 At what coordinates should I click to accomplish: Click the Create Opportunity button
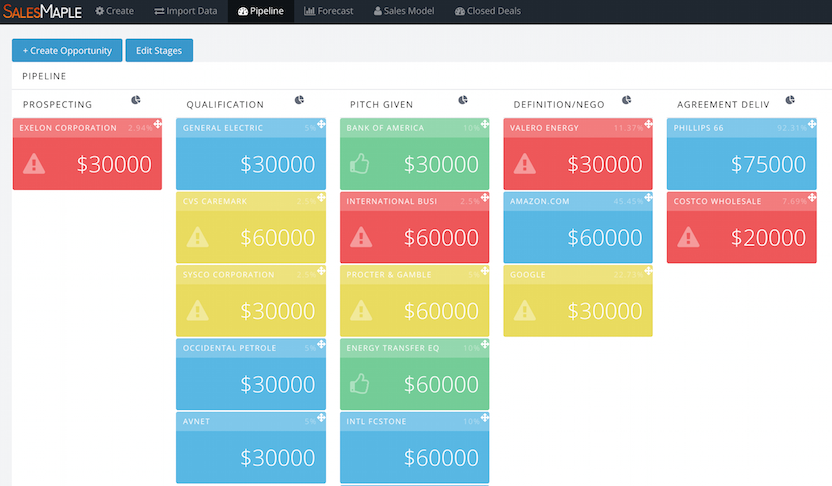[x=67, y=50]
